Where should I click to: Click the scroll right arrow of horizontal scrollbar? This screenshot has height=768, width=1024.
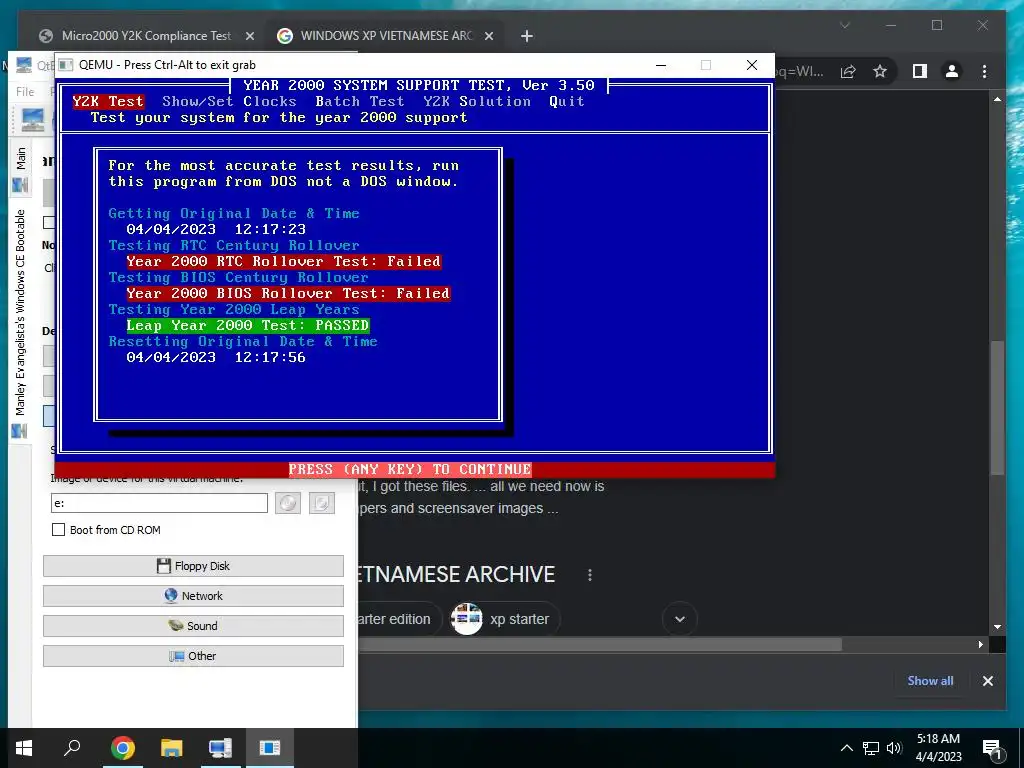tap(980, 645)
